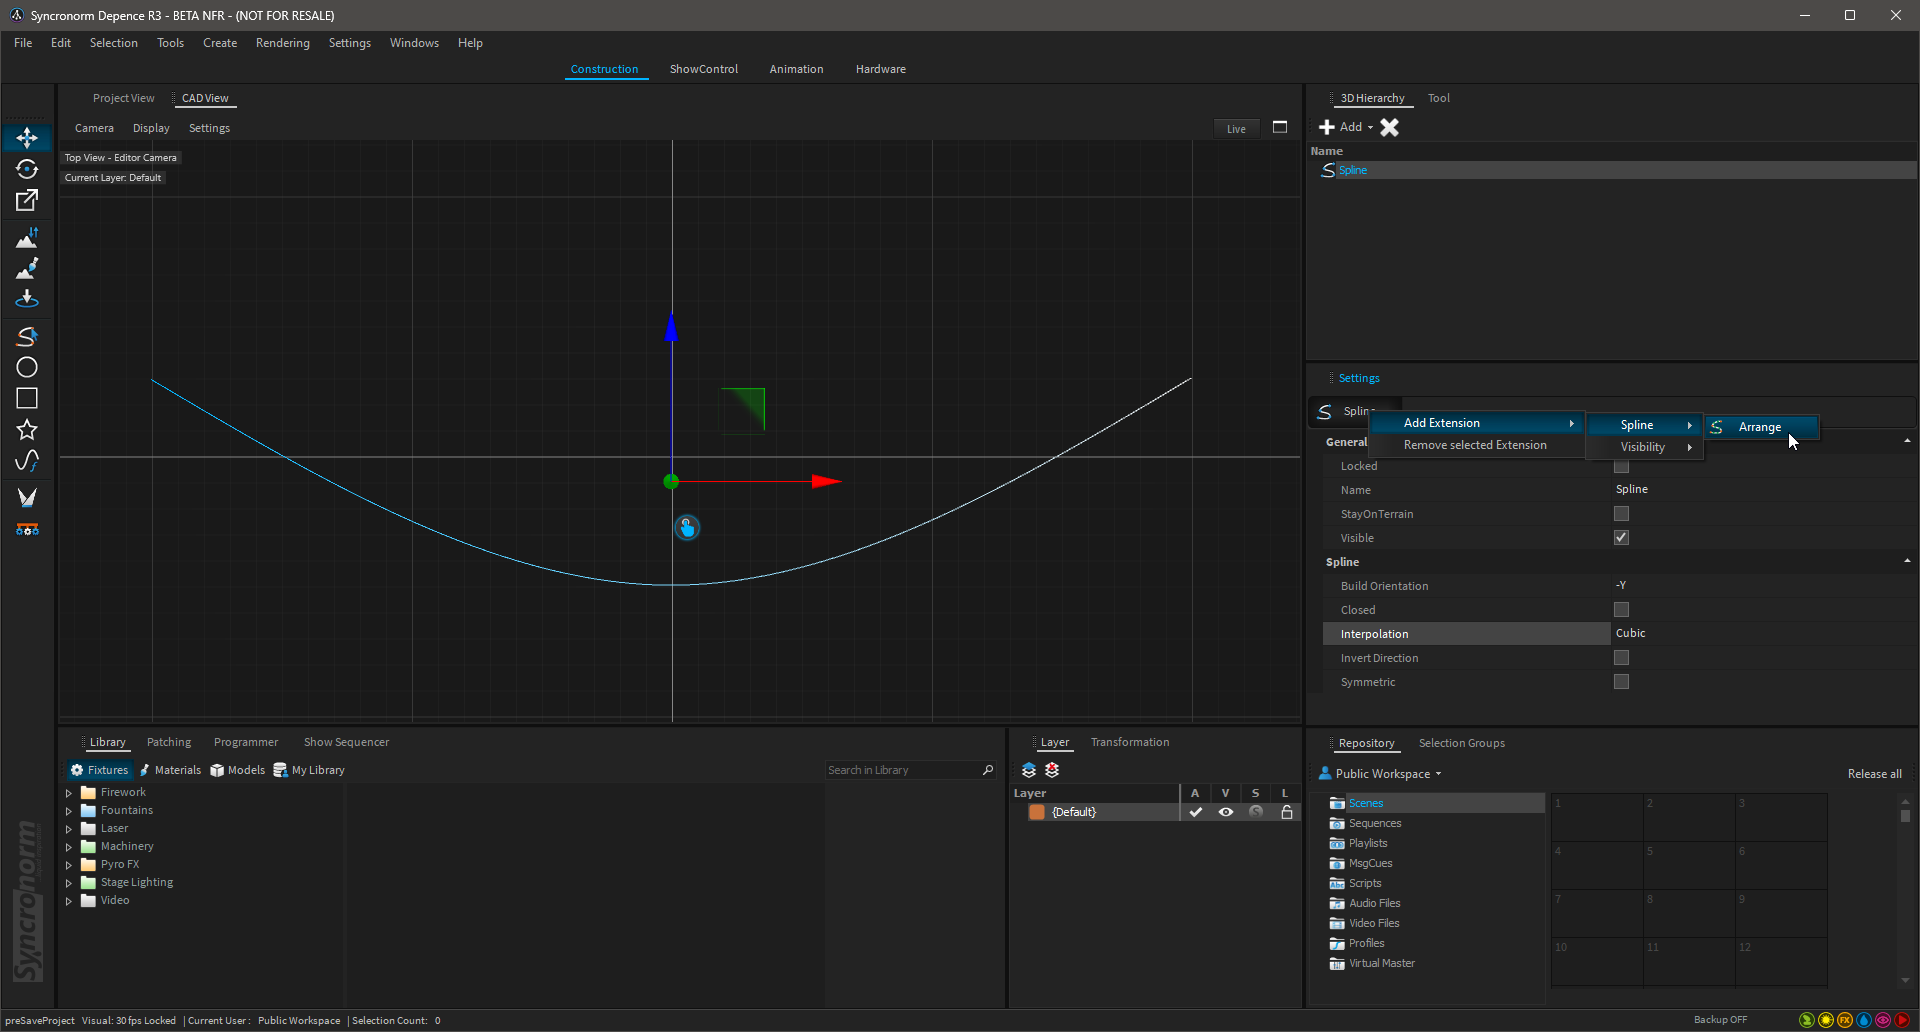Screen dimensions: 1920x1032
Task: Collapse the General settings section
Action: (1907, 441)
